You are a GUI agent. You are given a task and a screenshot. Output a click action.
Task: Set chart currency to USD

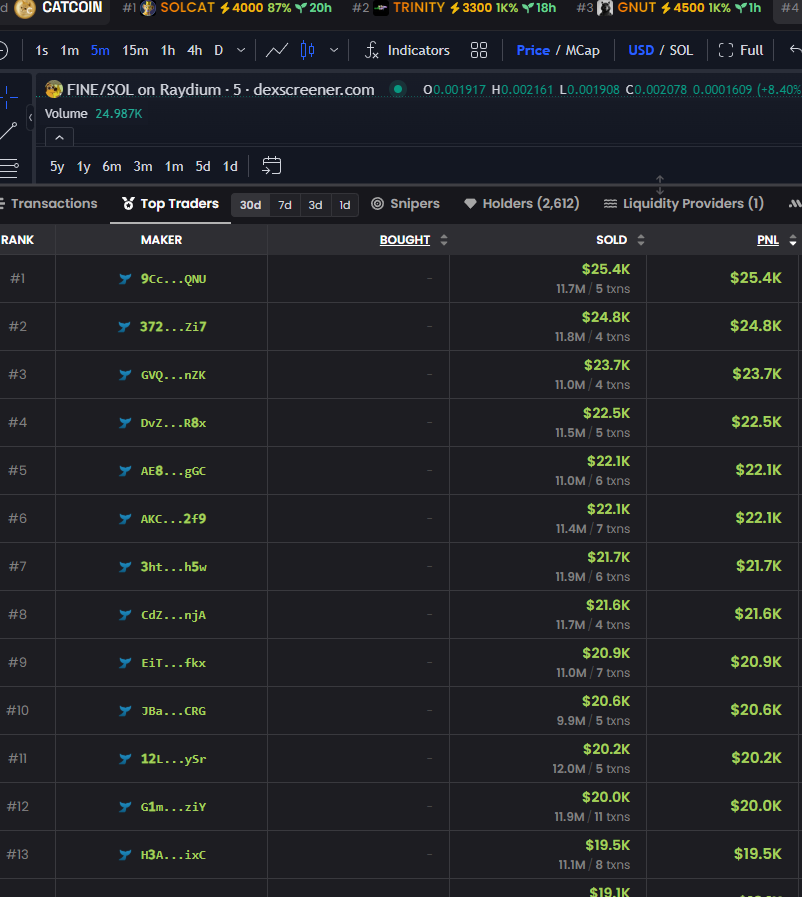click(641, 50)
